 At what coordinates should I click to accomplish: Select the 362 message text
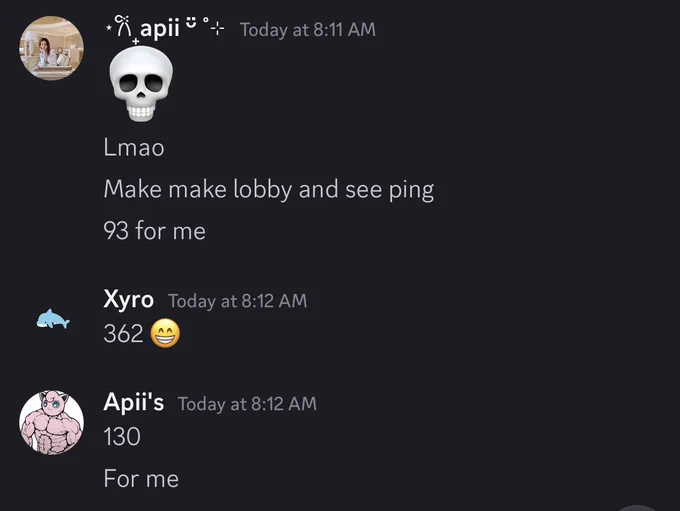click(x=124, y=334)
